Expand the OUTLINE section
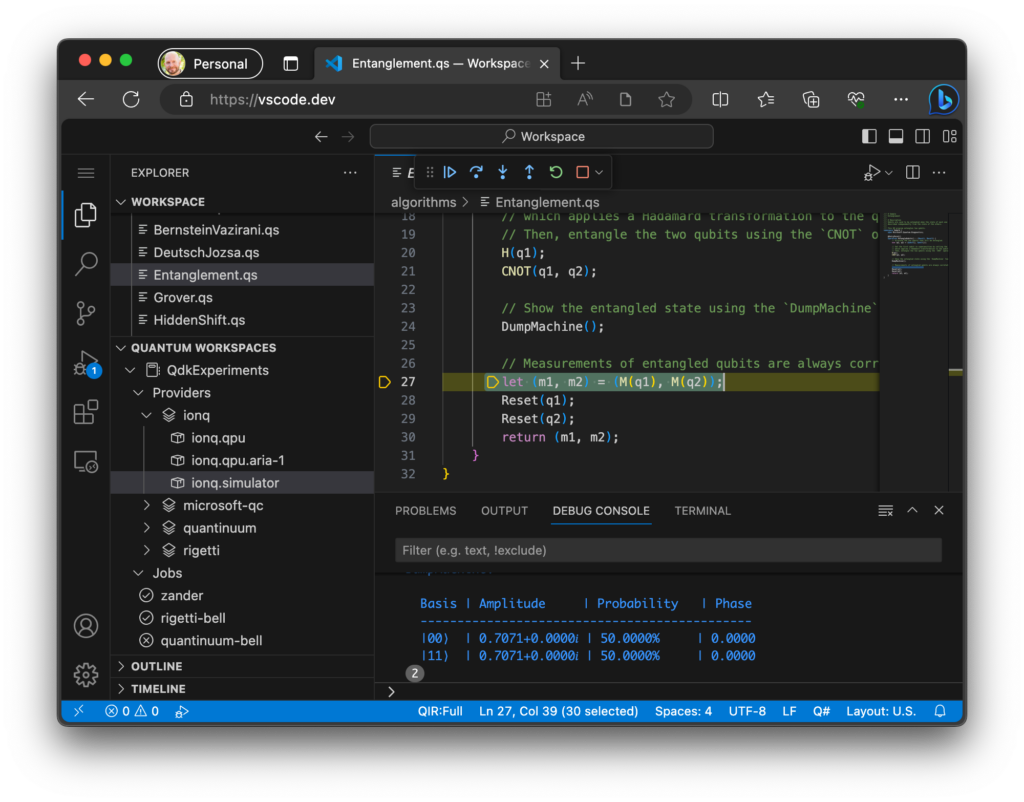The height and width of the screenshot is (802, 1024). pyautogui.click(x=156, y=666)
